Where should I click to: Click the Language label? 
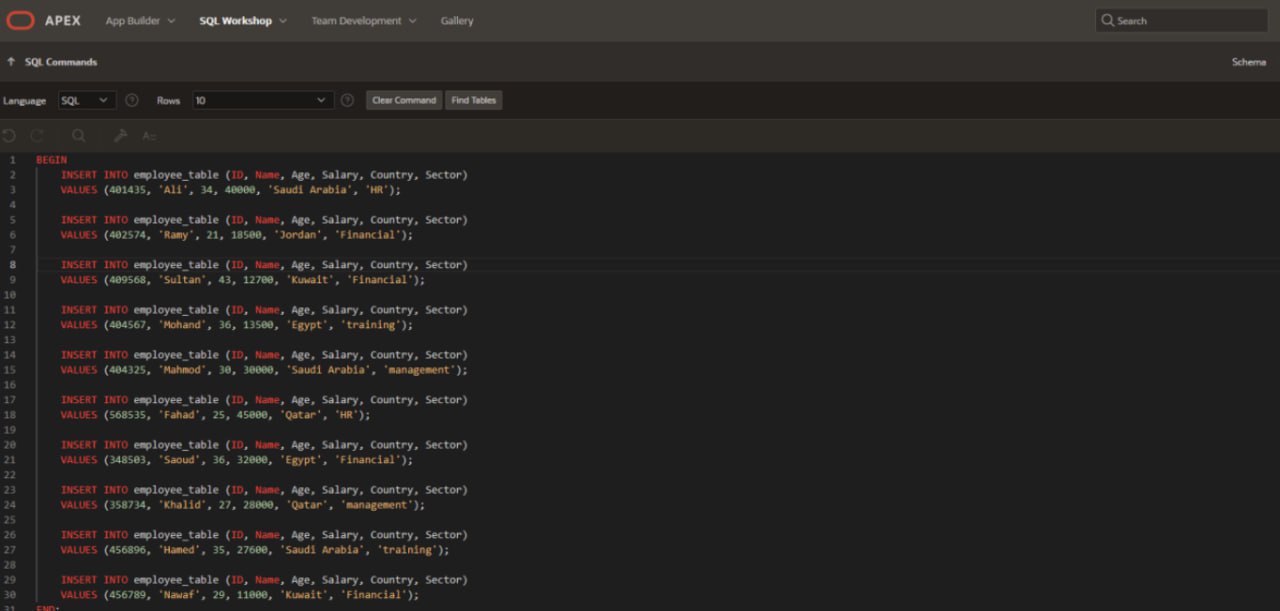[x=24, y=101]
